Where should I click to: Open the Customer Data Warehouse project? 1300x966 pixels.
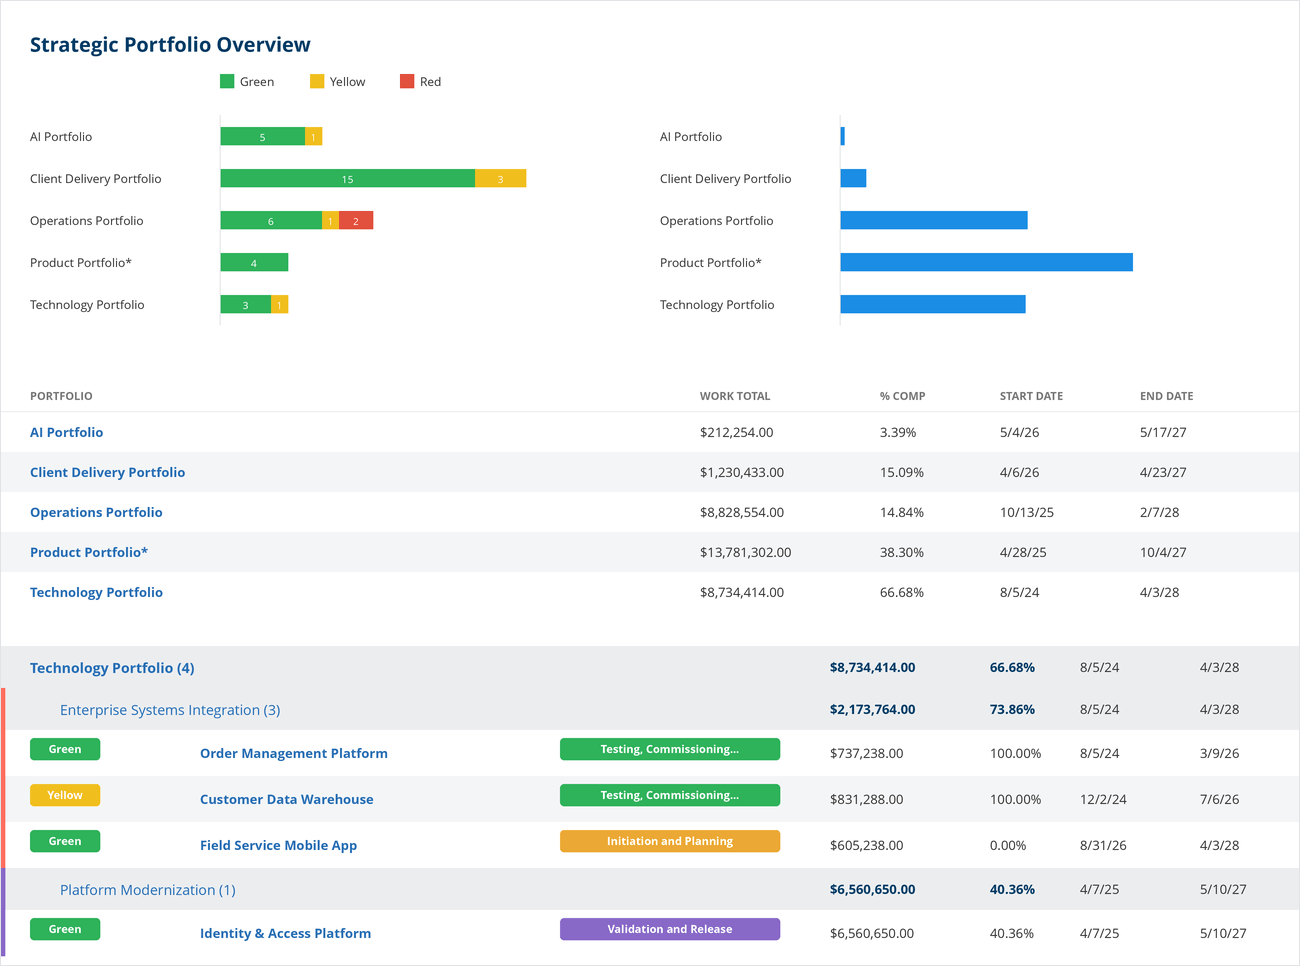[287, 799]
